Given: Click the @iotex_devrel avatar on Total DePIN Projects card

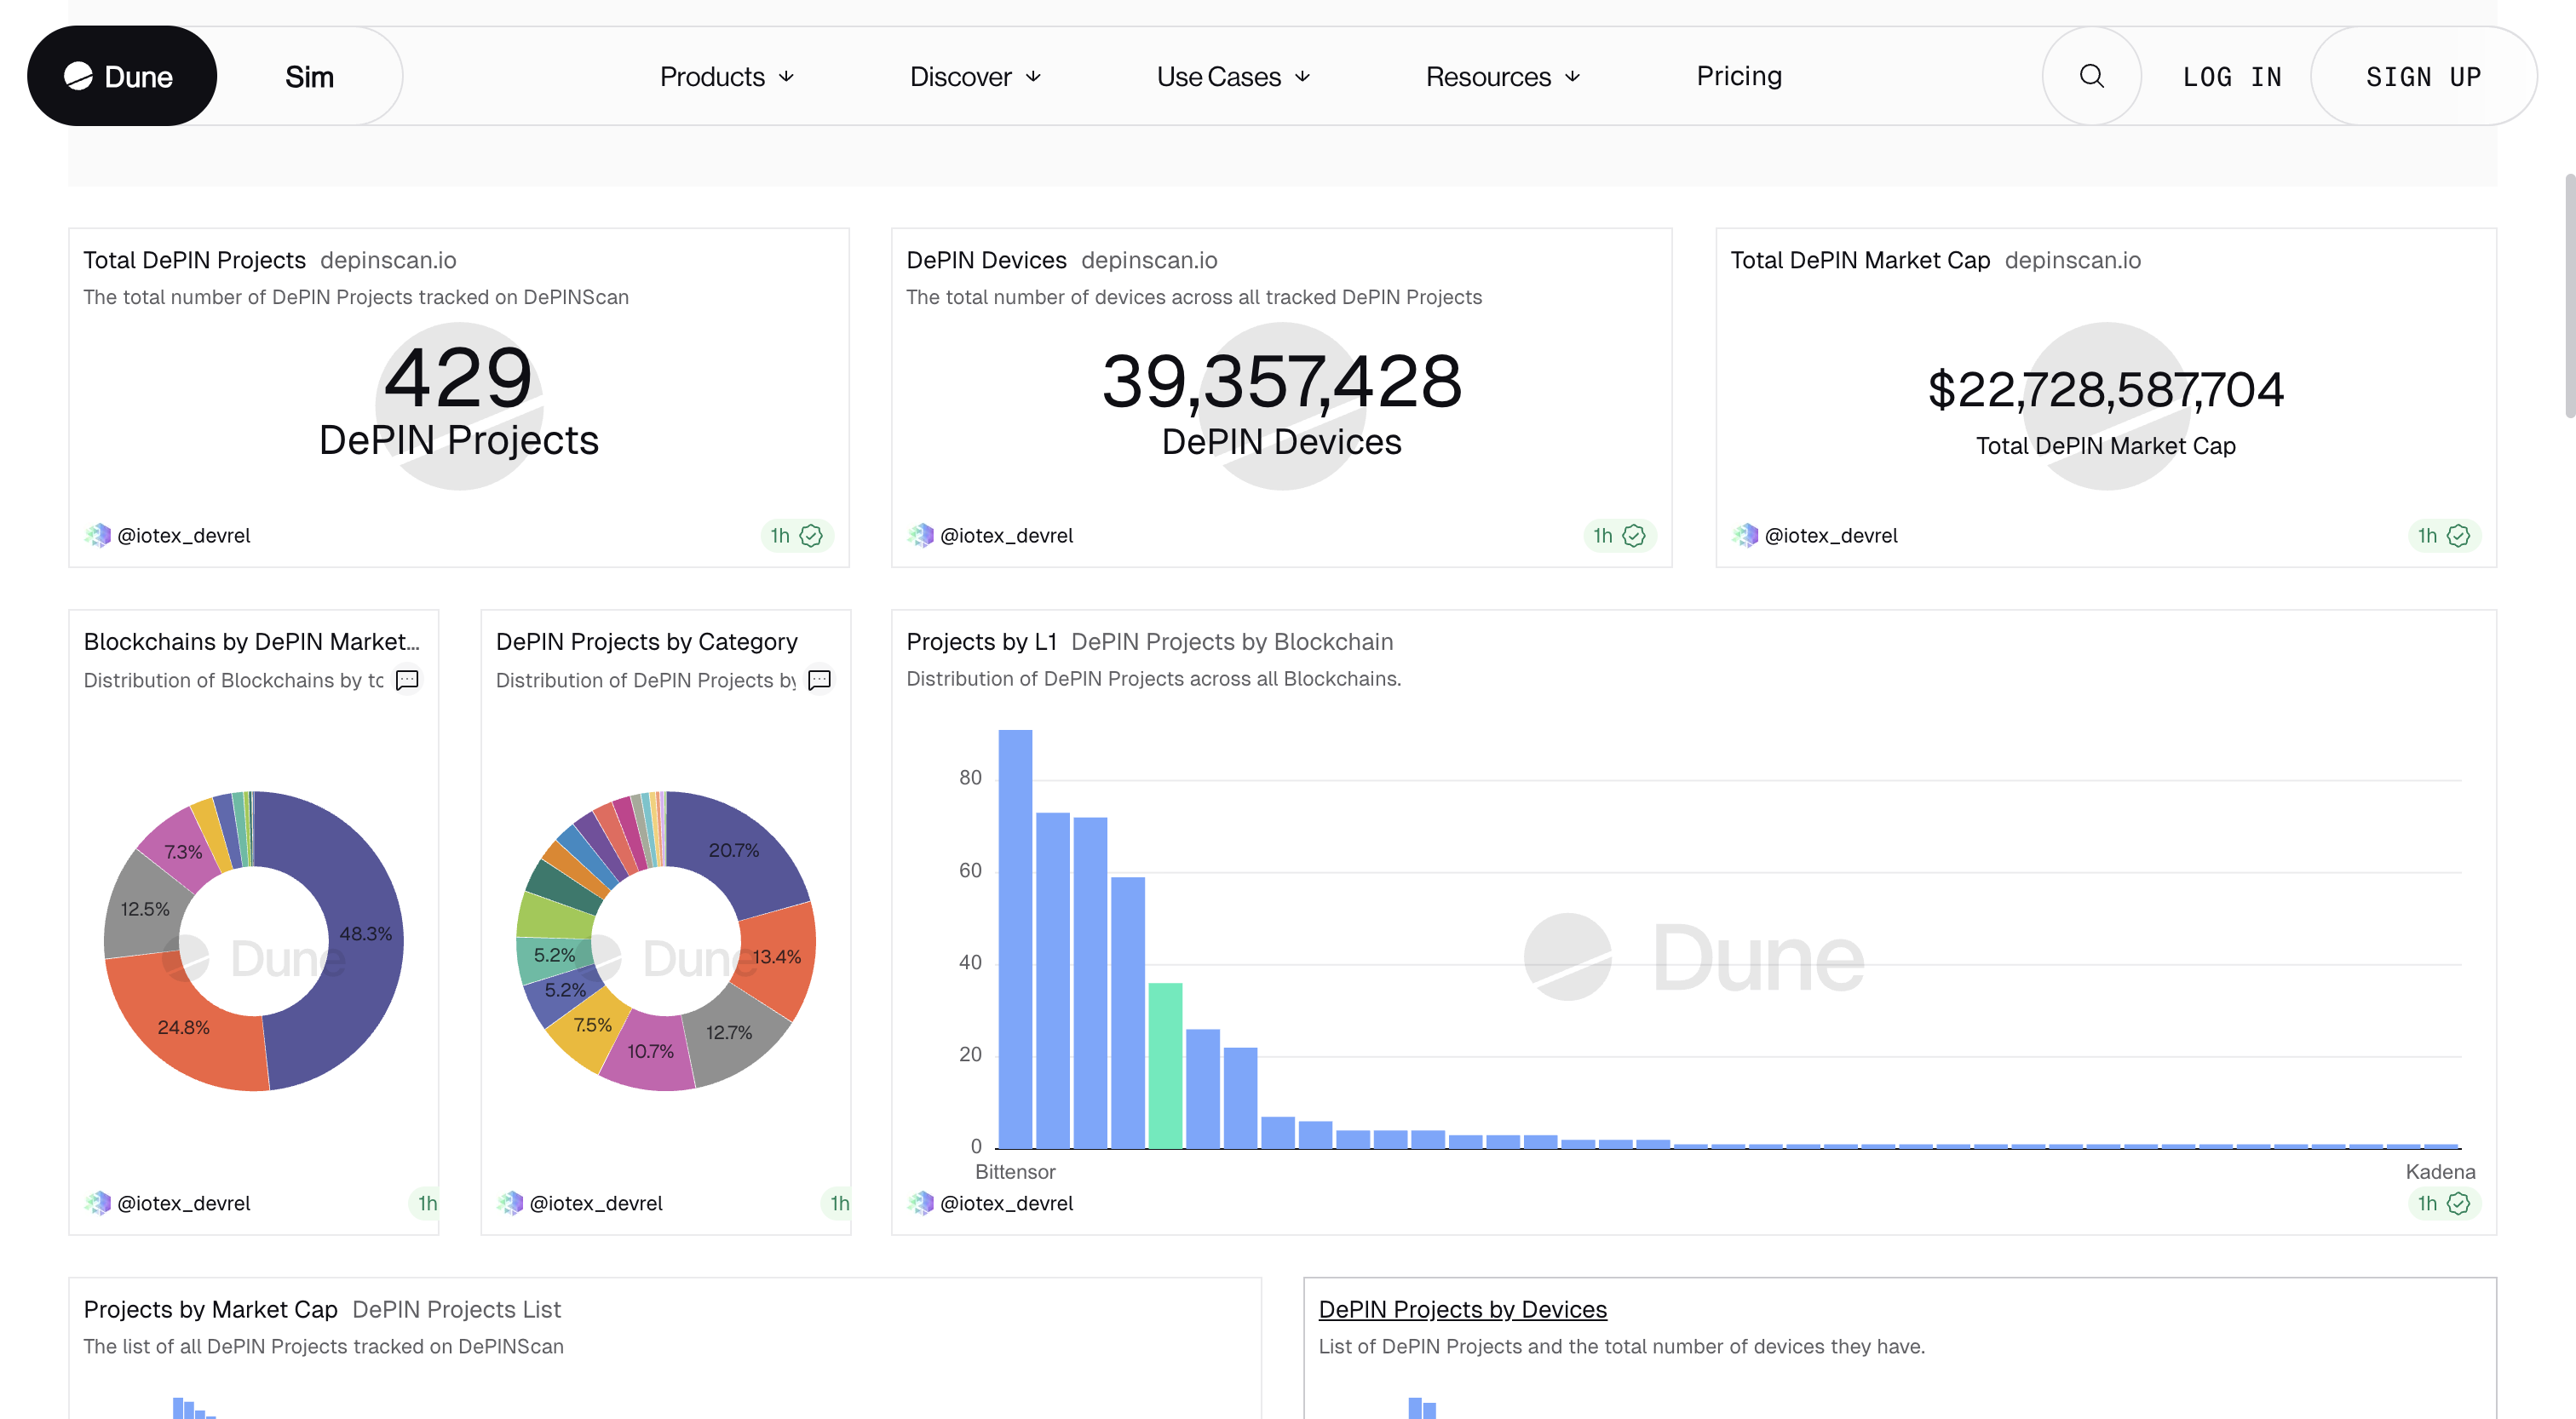Looking at the screenshot, I should coord(97,535).
